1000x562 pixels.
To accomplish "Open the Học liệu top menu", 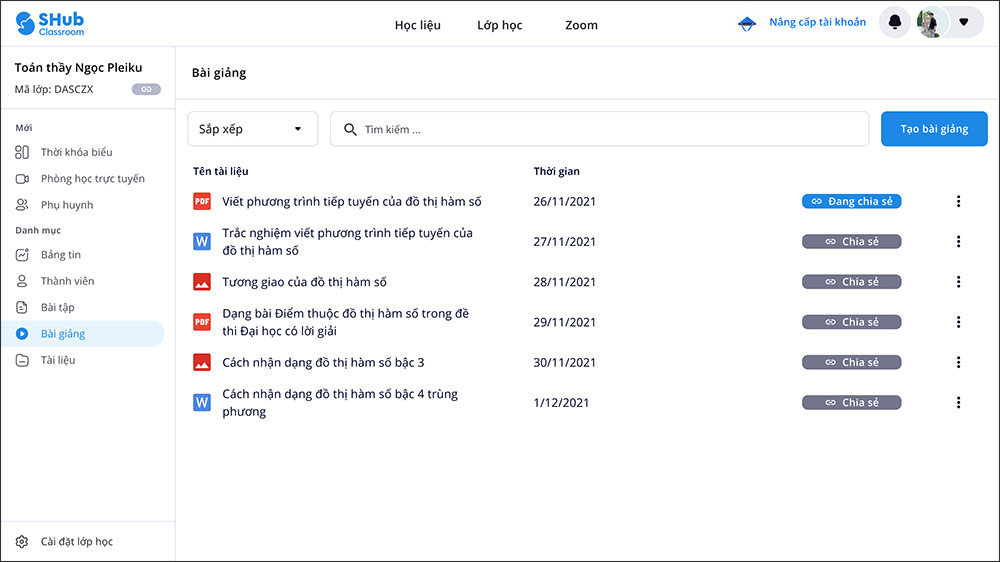I will pyautogui.click(x=417, y=25).
